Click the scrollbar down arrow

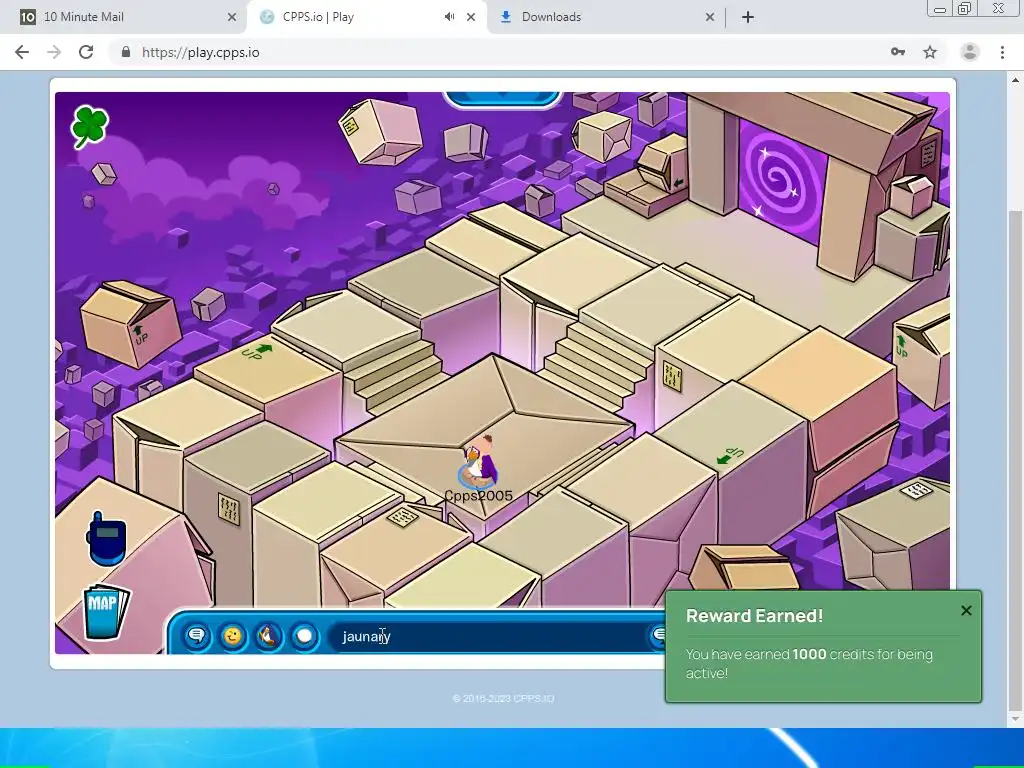[1015, 719]
